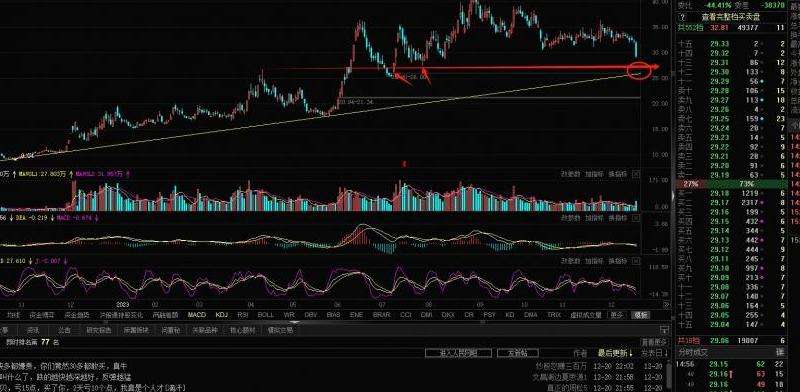The image size is (800, 392).
Task: Select the BRAR indicator tab
Action: [381, 315]
